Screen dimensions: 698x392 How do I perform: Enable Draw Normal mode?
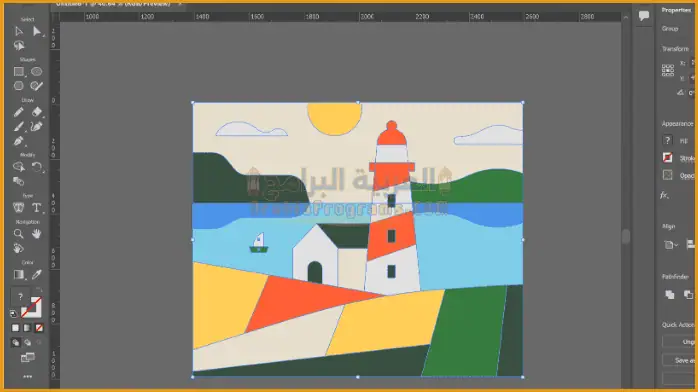click(x=16, y=343)
